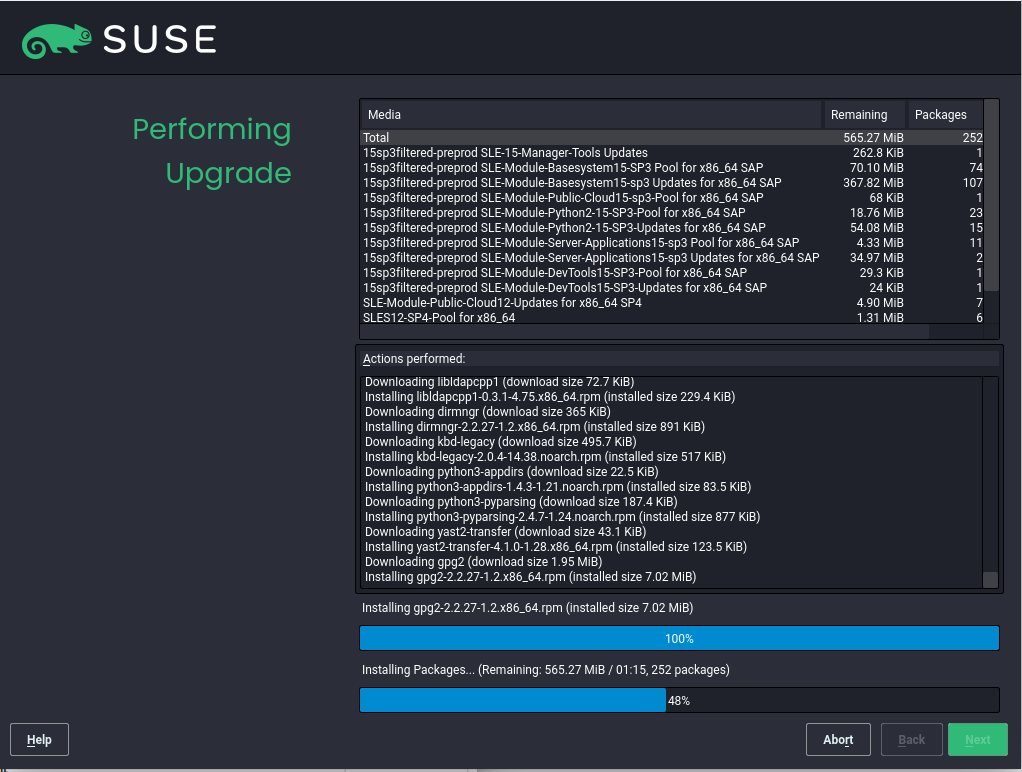
Task: Click the Next button
Action: [977, 739]
